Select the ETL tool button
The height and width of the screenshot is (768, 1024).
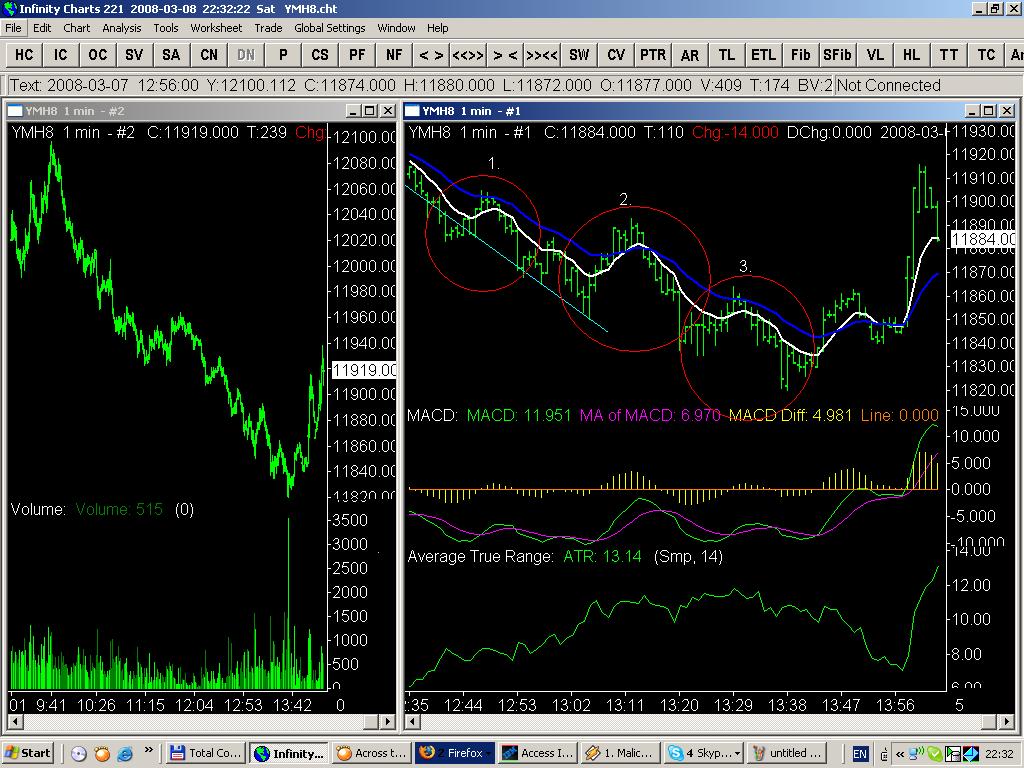click(x=764, y=55)
